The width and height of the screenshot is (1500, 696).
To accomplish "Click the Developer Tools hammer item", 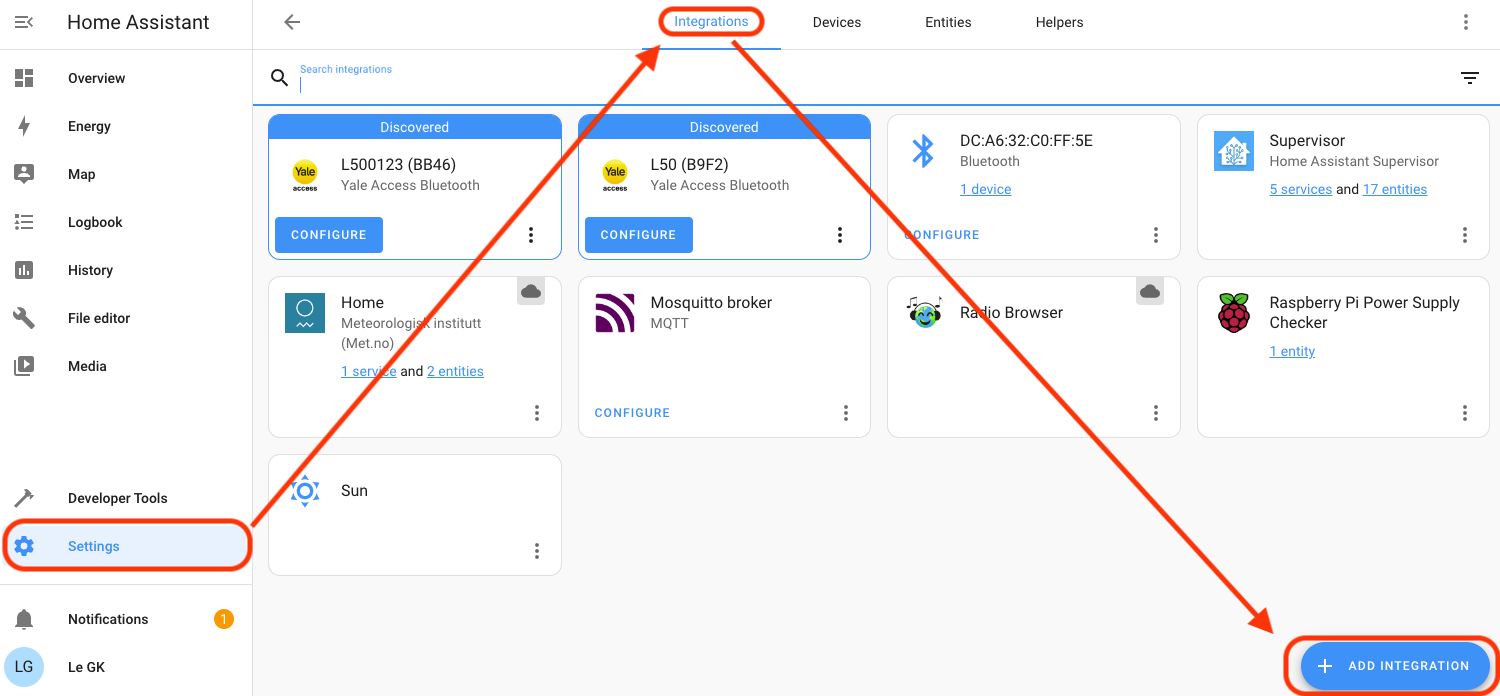I will click(x=117, y=498).
